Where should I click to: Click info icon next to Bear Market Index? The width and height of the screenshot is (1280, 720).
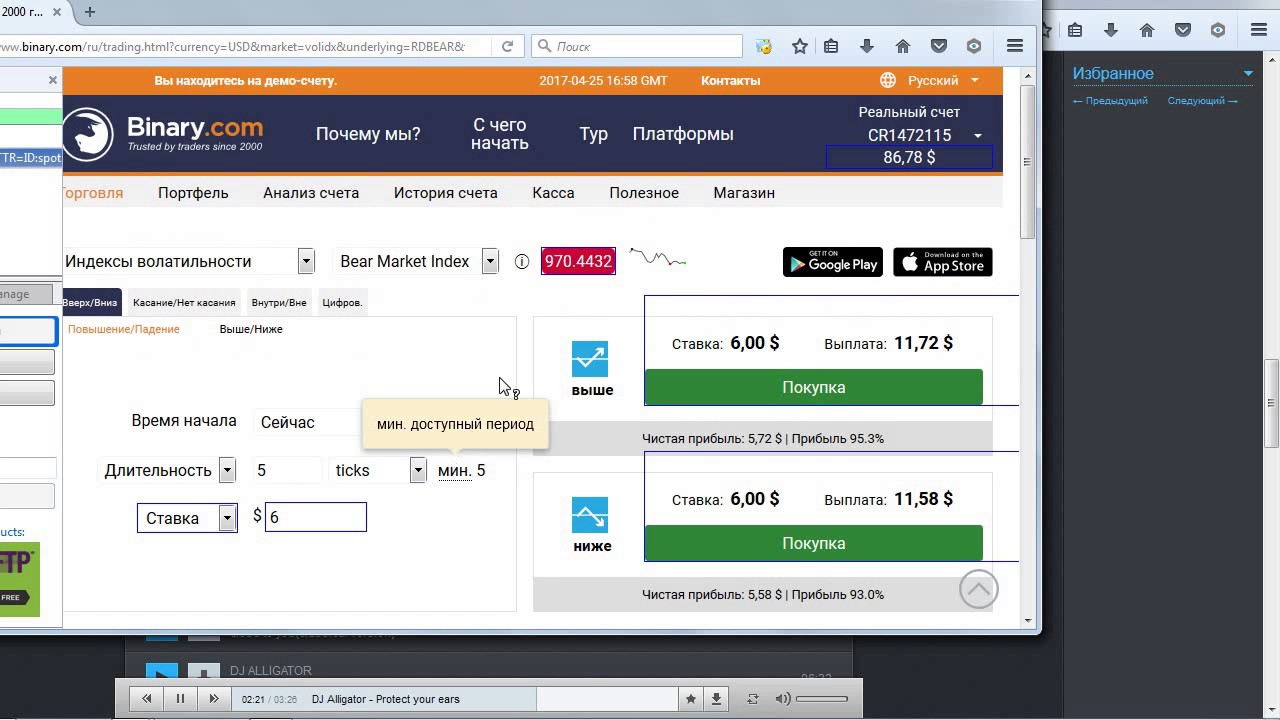pyautogui.click(x=522, y=262)
